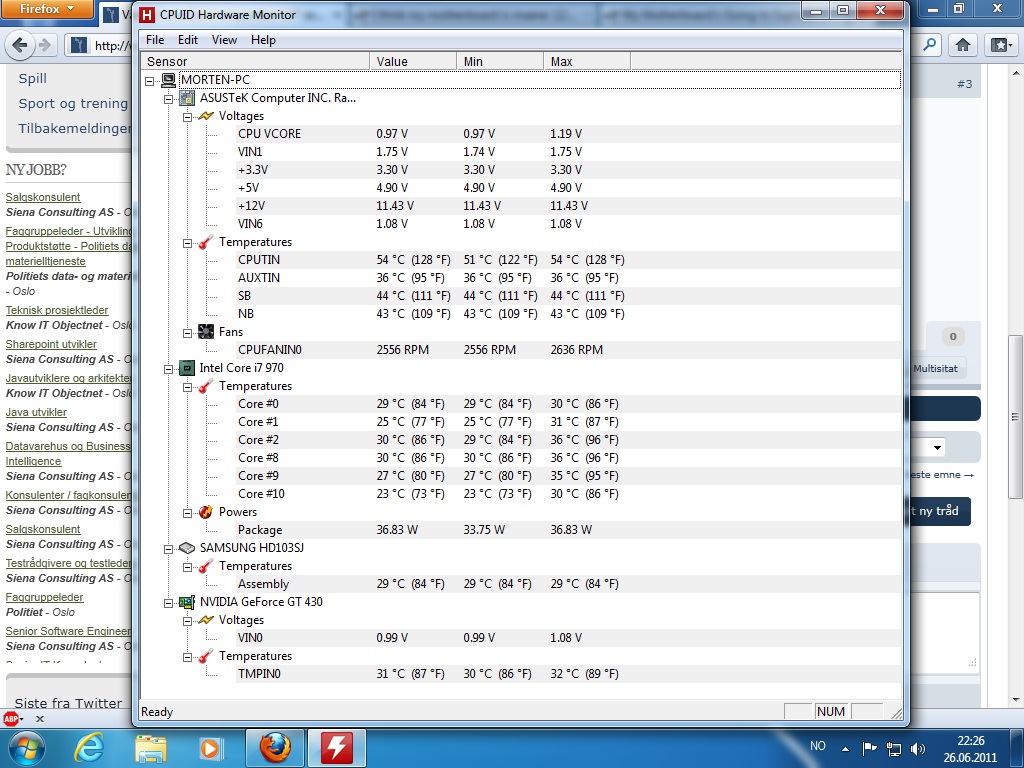1024x768 pixels.
Task: Click the Powers flame icon
Action: (x=206, y=512)
